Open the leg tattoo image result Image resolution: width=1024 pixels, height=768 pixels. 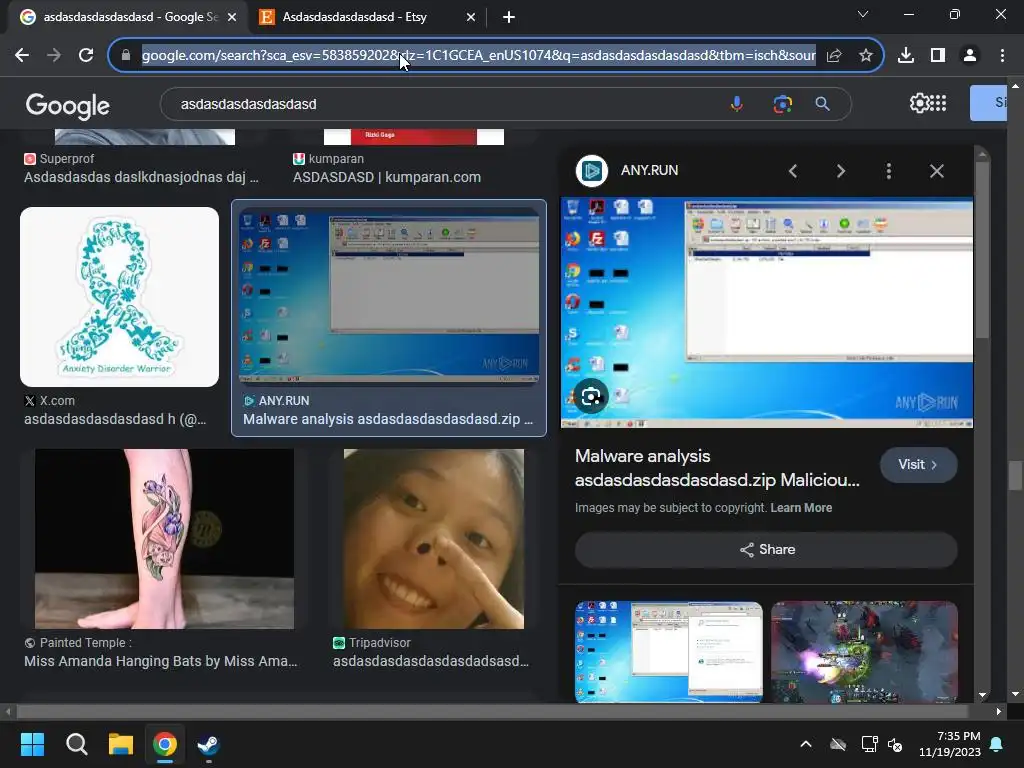[x=165, y=539]
